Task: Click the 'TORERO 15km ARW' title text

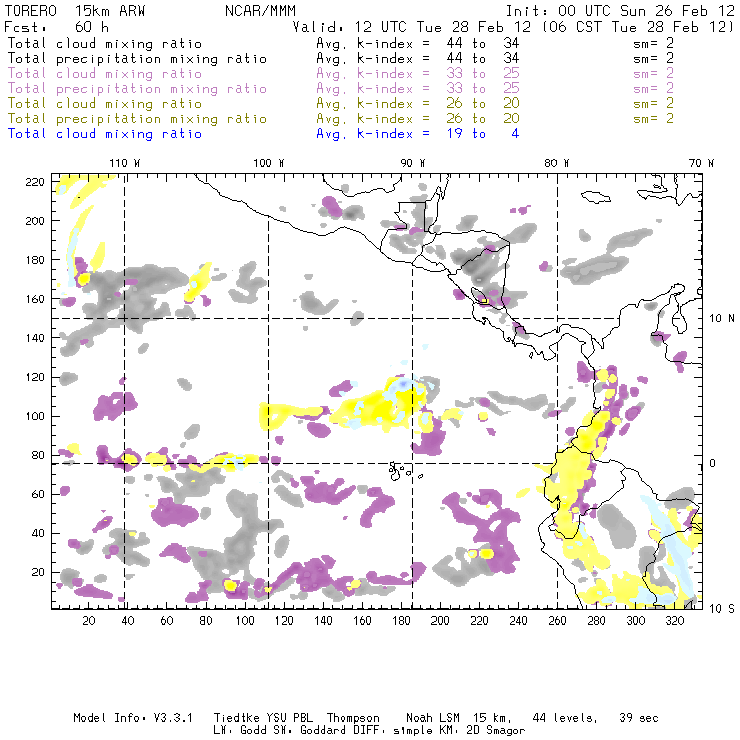Action: pyautogui.click(x=75, y=11)
